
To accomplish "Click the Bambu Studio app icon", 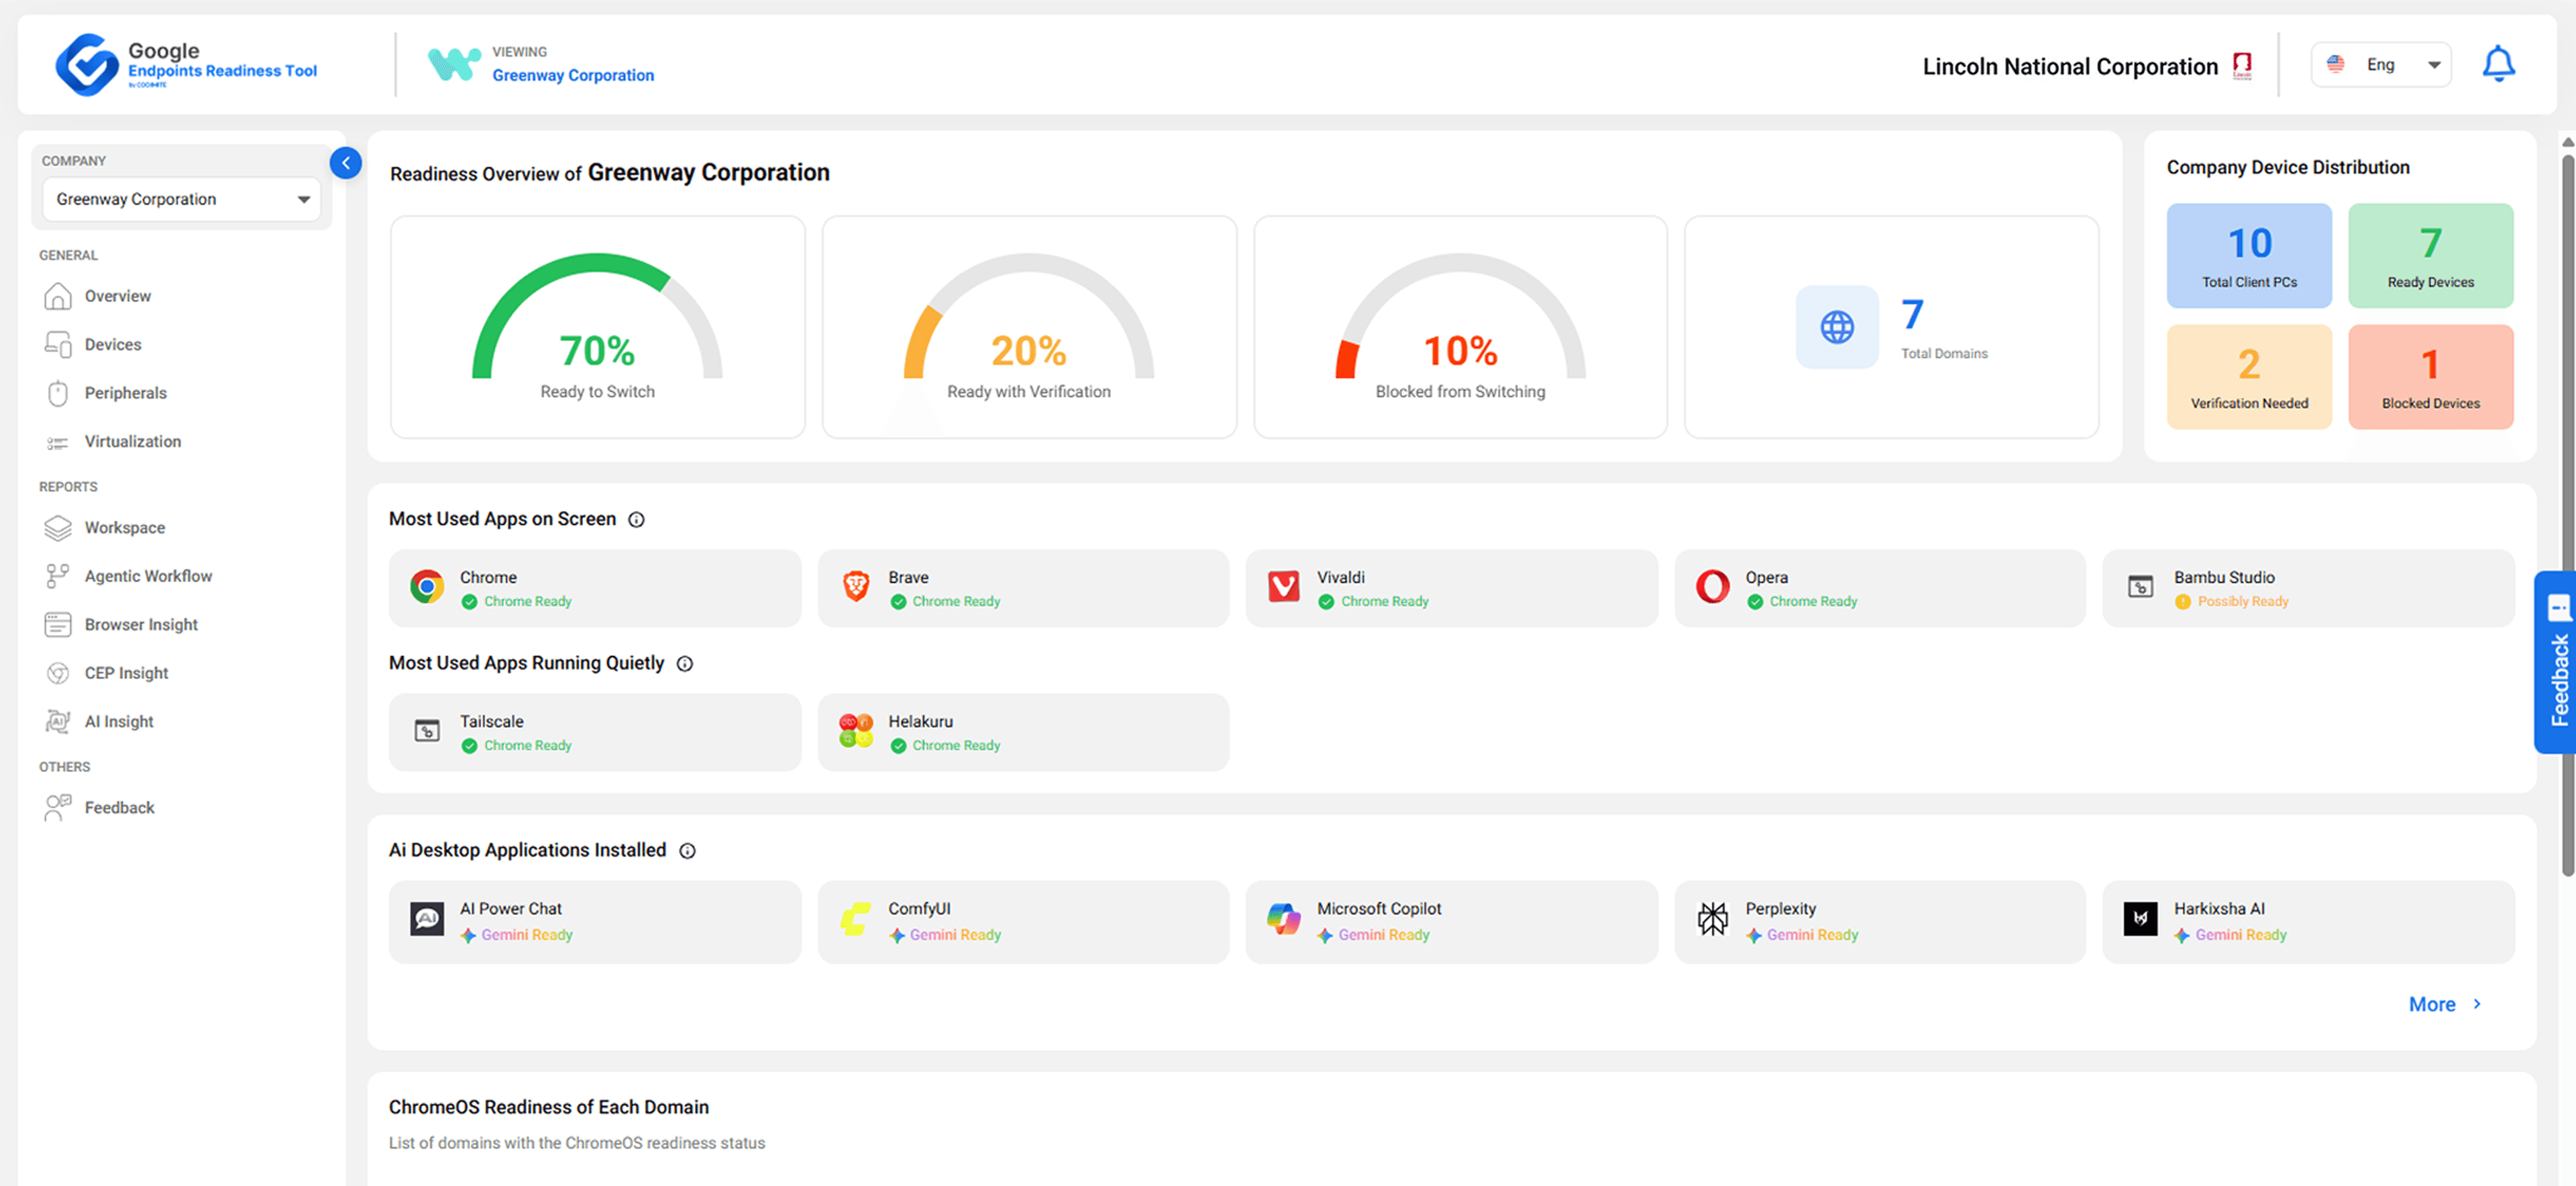I will (x=2141, y=587).
